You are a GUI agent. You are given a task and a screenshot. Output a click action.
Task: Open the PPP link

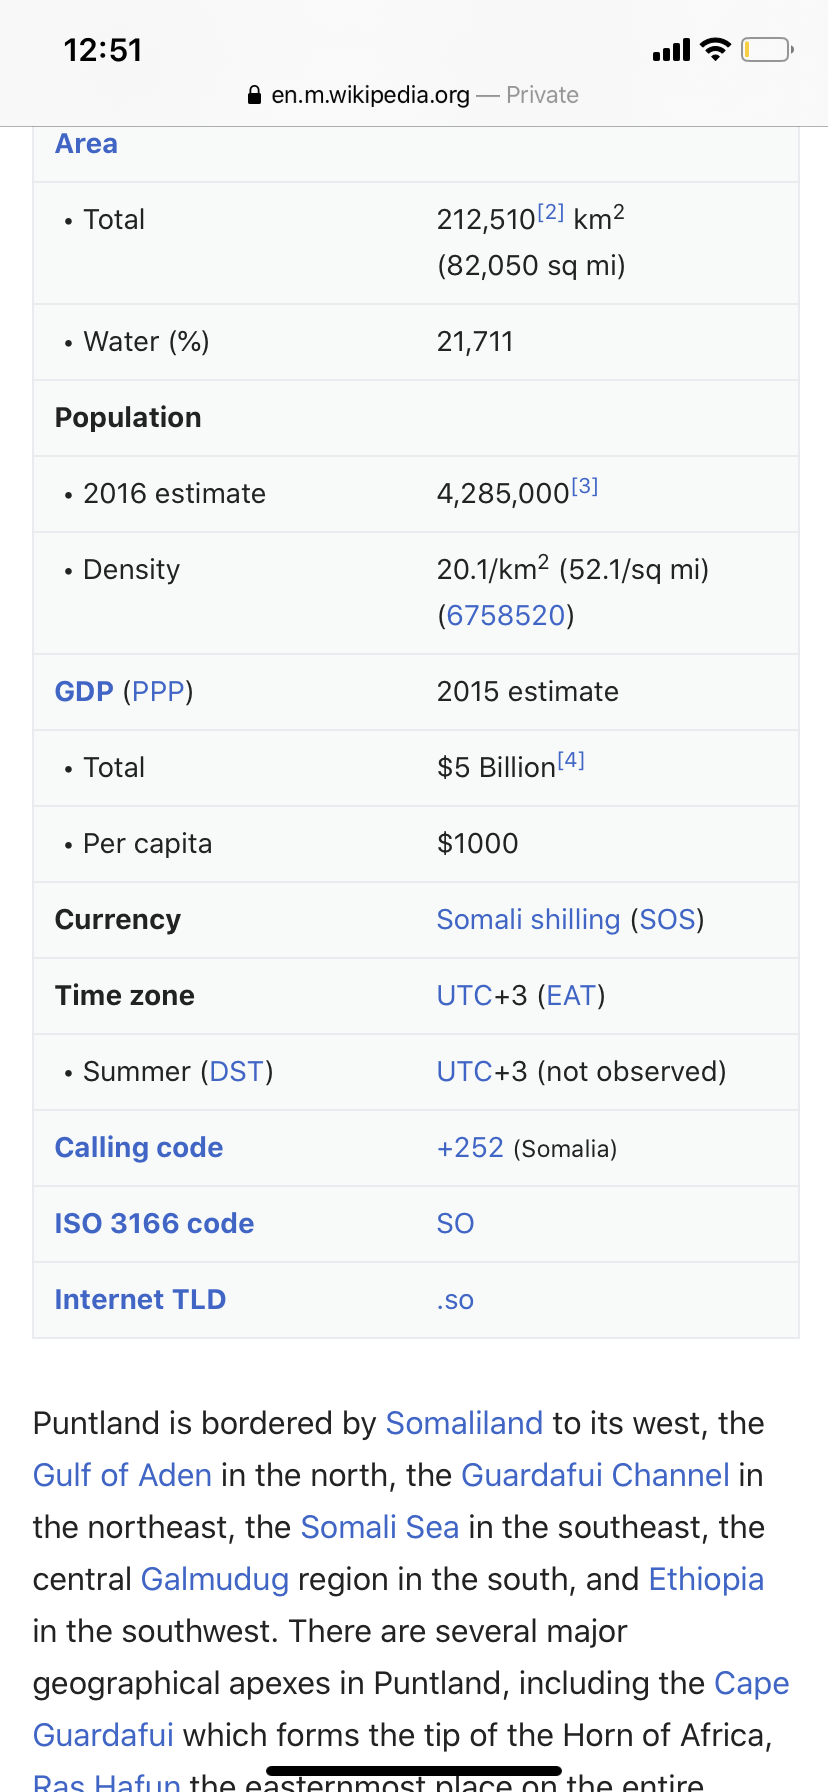158,691
